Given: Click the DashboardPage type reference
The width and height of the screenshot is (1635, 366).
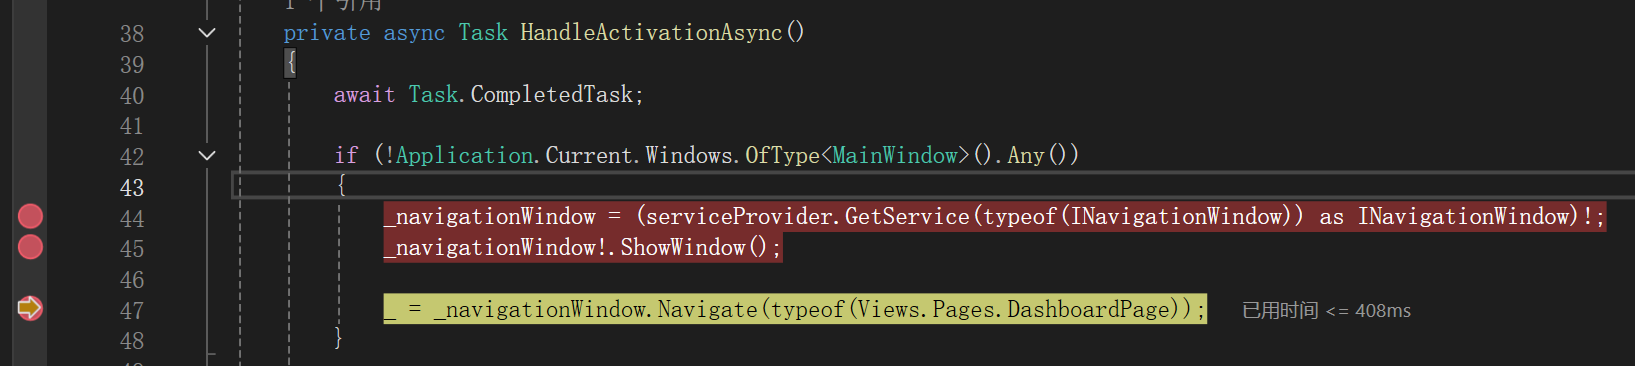Looking at the screenshot, I should click(1087, 310).
